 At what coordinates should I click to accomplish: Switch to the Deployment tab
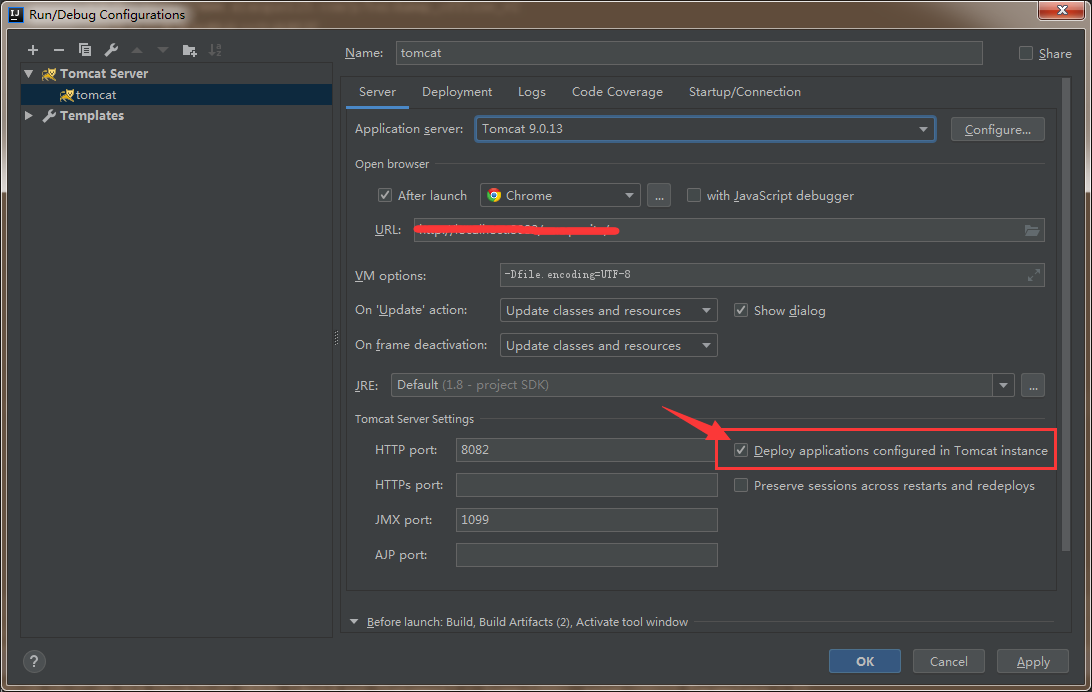457,92
